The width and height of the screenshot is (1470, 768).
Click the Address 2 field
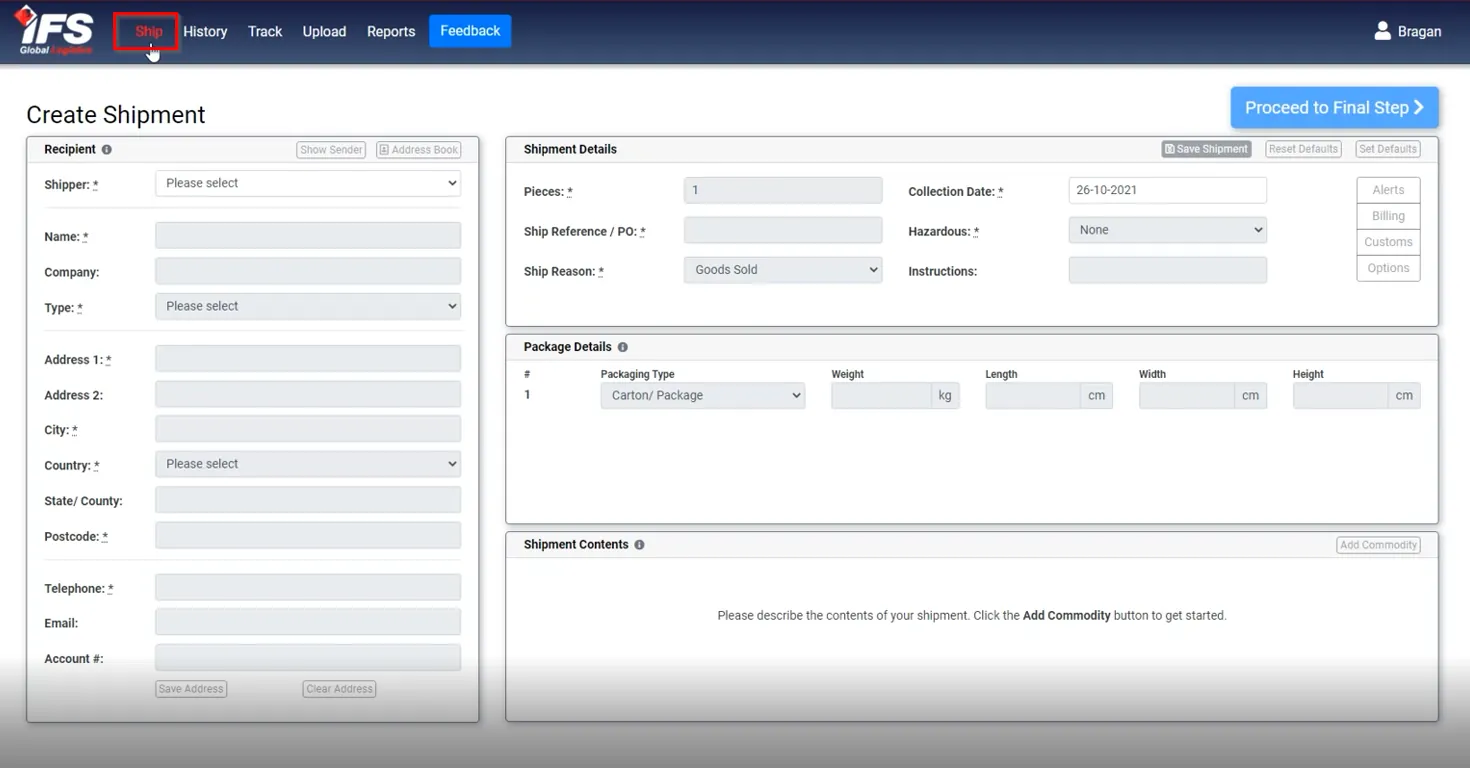[x=308, y=394]
